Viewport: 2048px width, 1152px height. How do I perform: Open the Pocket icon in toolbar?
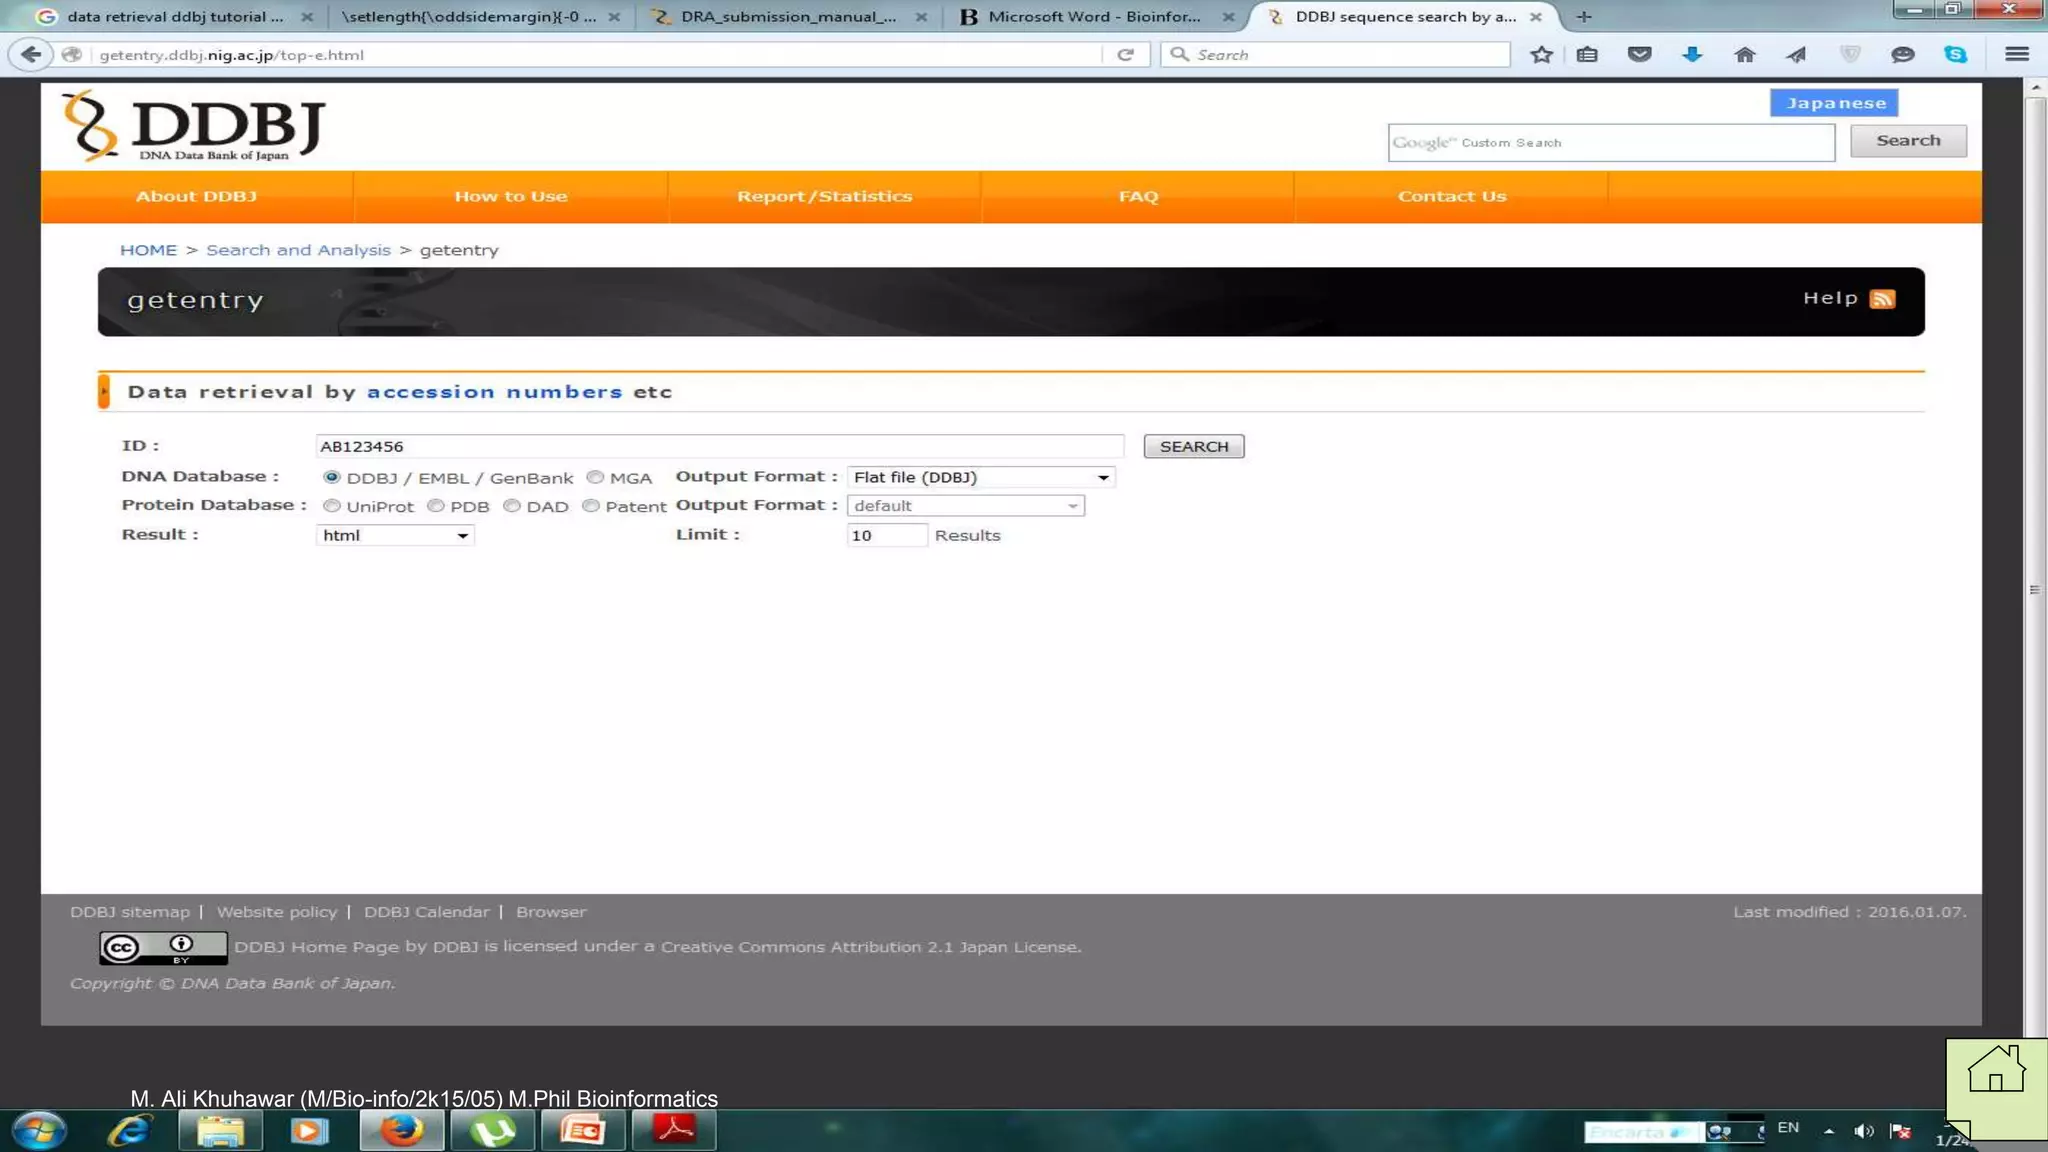click(x=1639, y=54)
